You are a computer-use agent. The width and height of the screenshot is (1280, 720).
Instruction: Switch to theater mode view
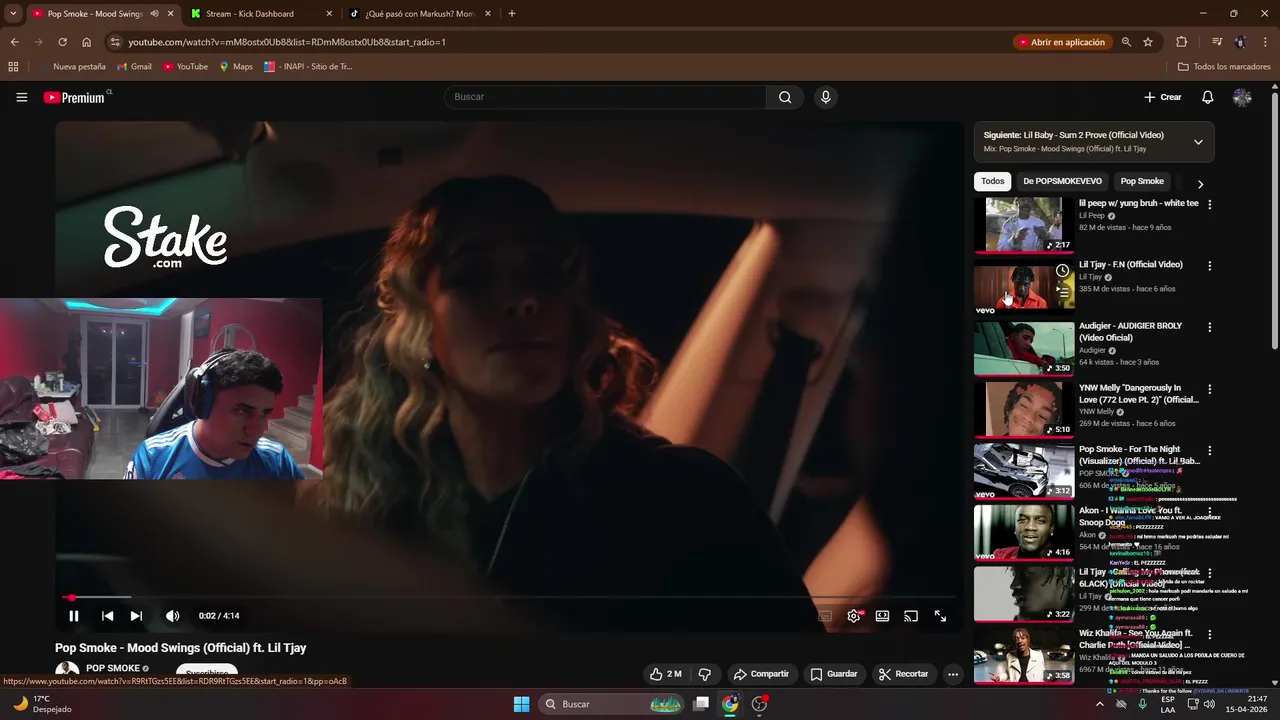(882, 616)
